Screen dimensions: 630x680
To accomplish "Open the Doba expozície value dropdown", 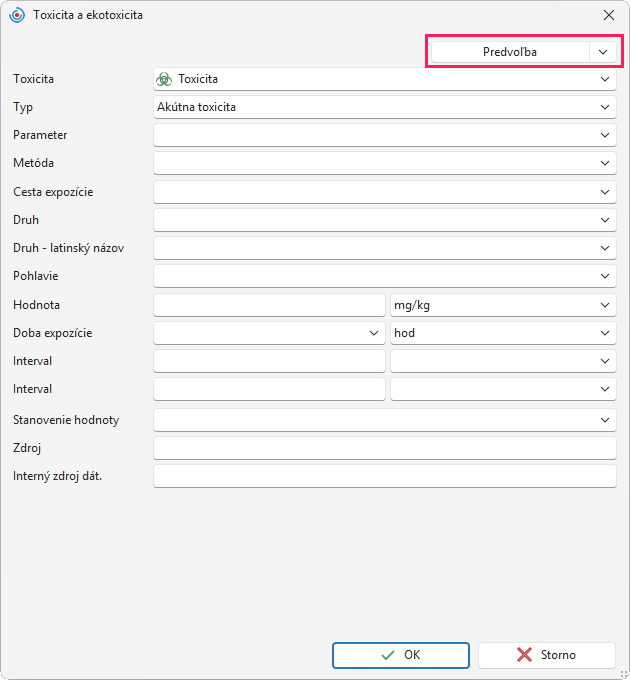I will 269,333.
